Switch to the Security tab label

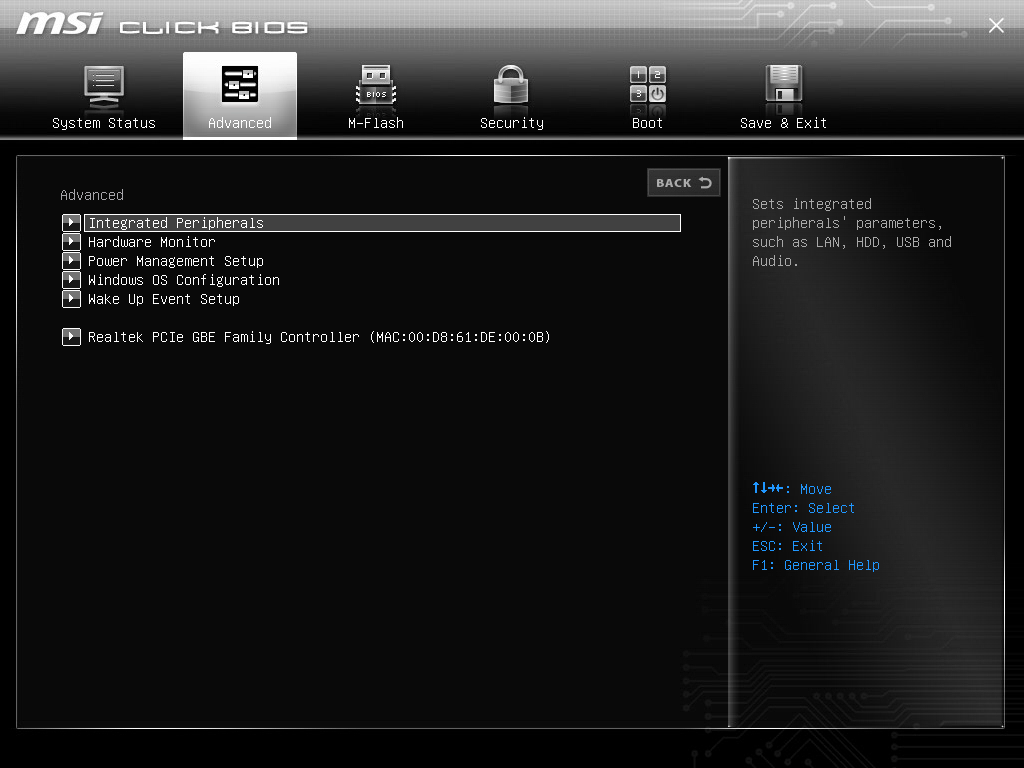point(511,123)
